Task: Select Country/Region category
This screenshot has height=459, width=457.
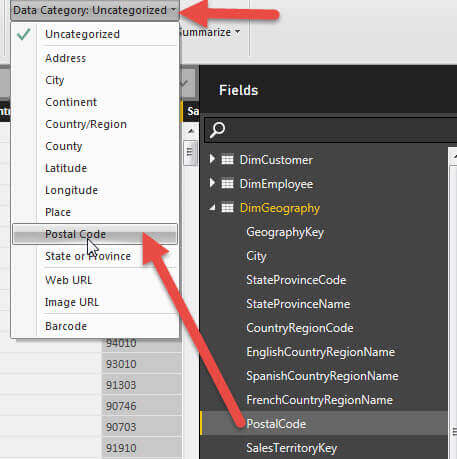Action: (95, 124)
